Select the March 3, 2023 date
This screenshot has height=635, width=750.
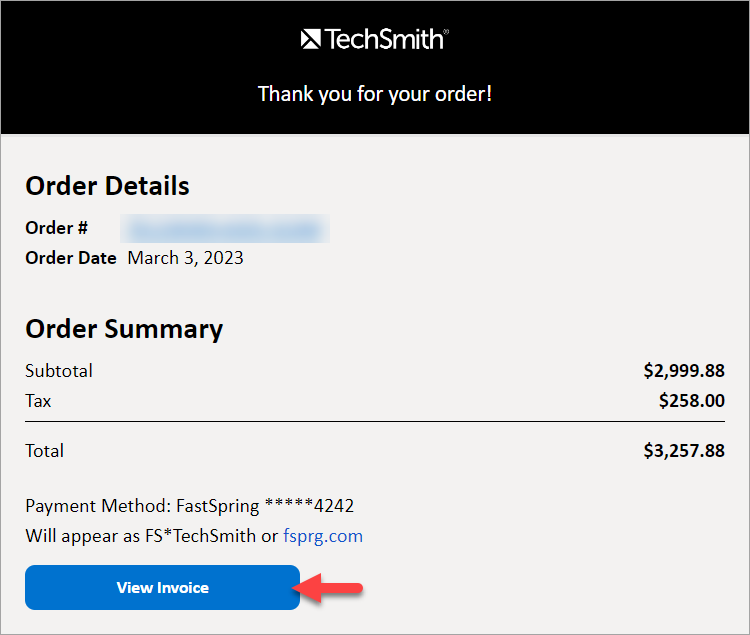click(x=186, y=258)
